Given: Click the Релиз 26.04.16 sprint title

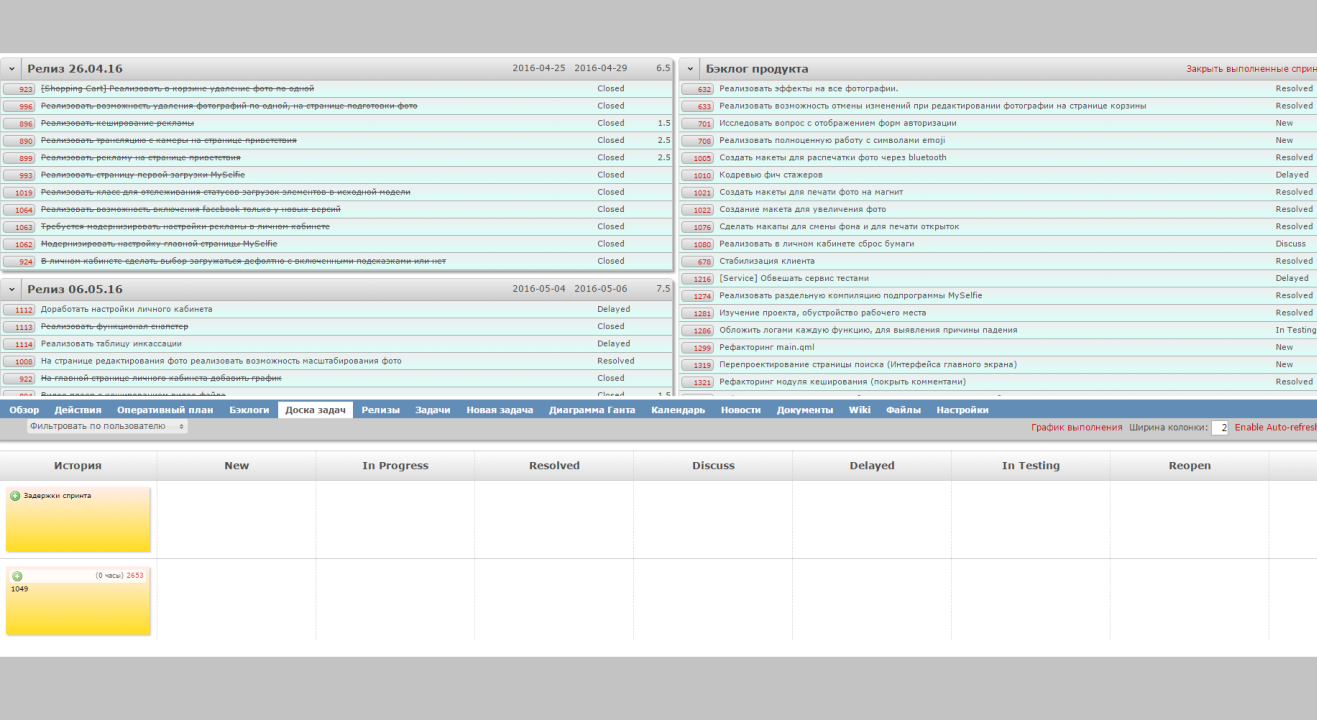Looking at the screenshot, I should coord(75,69).
